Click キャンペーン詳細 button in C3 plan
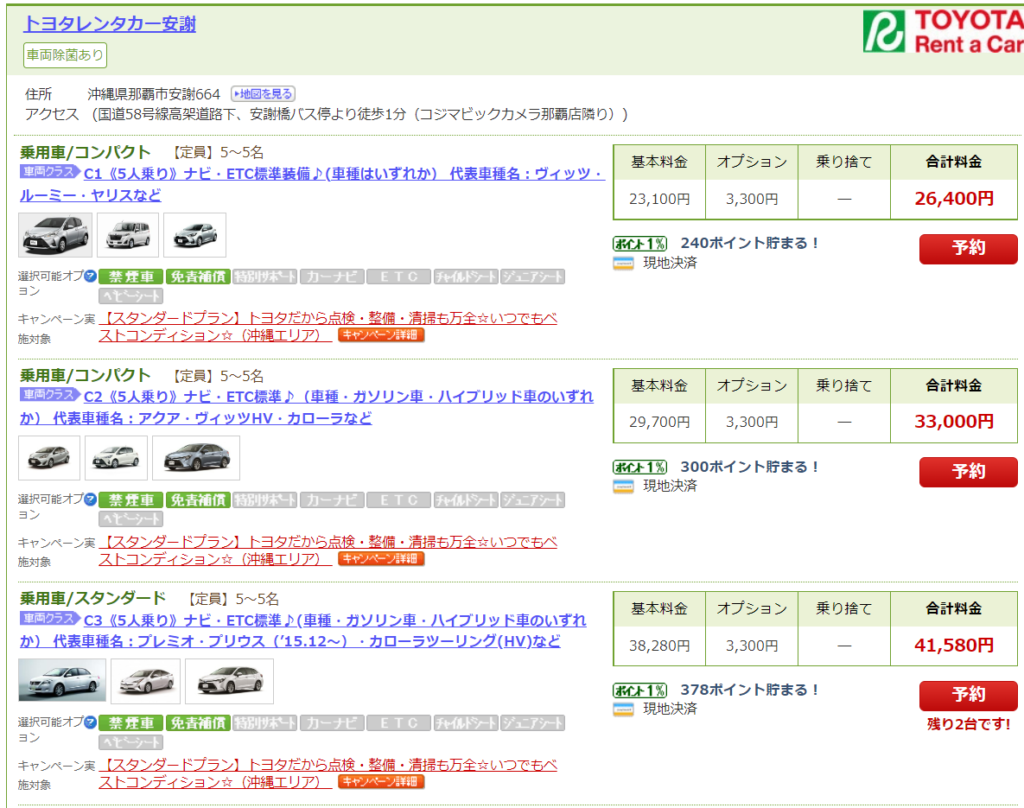This screenshot has width=1024, height=808. (381, 781)
